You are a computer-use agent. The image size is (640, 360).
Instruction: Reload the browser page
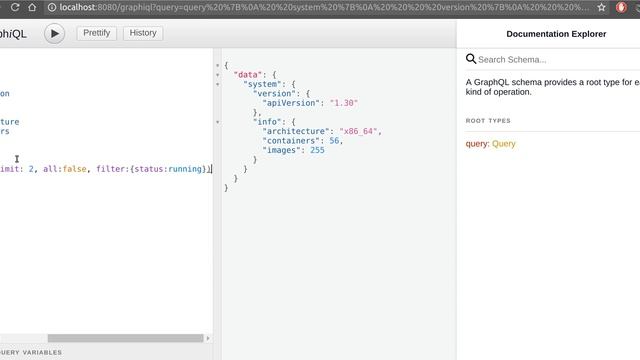coord(15,7)
